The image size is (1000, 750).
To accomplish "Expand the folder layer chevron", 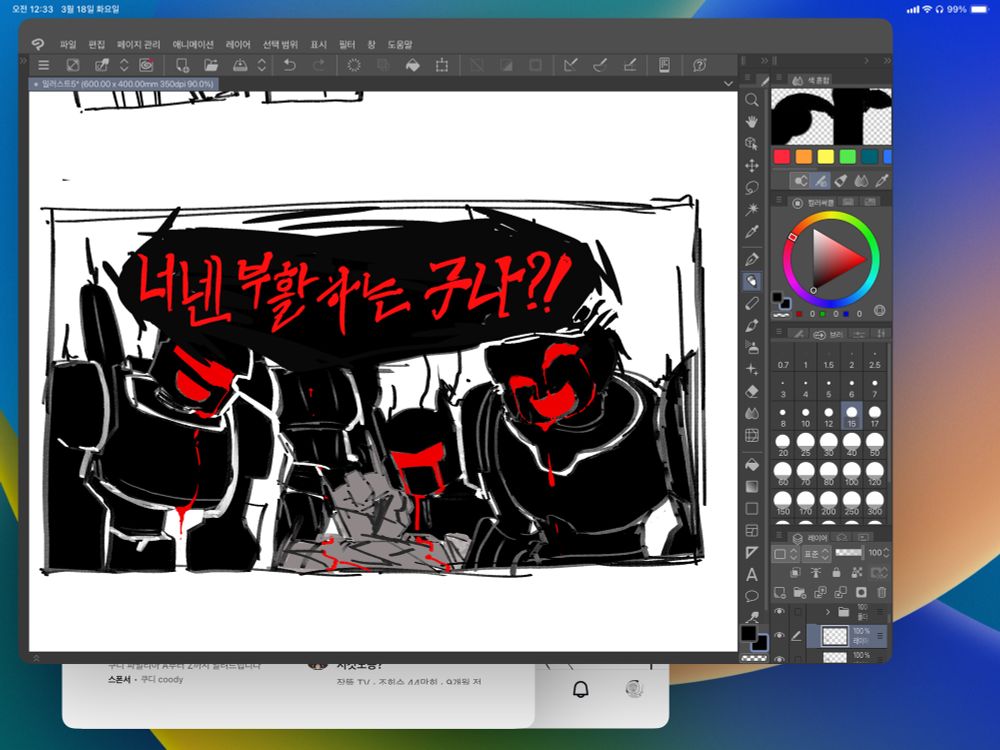I will (828, 612).
